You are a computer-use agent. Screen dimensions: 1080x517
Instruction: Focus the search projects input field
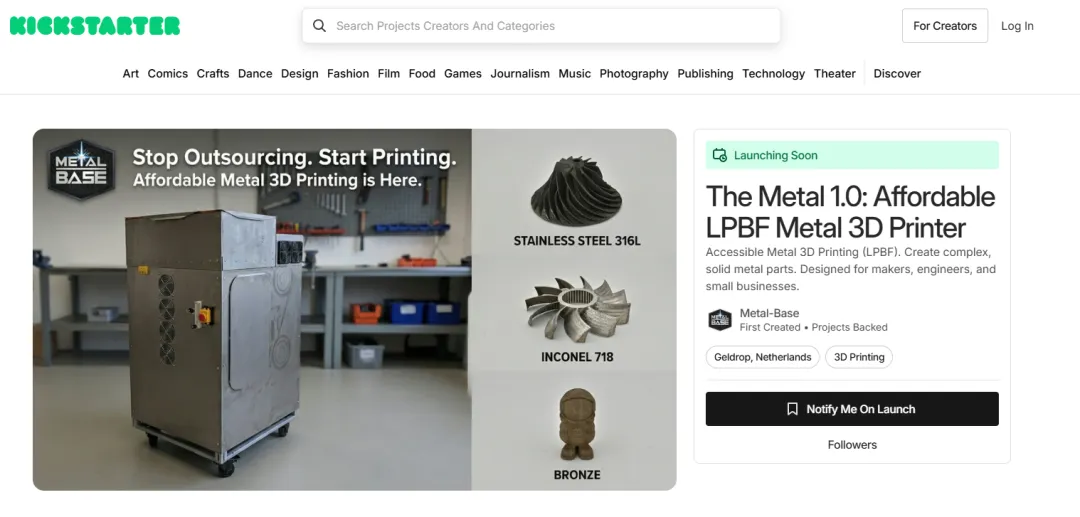tap(550, 26)
